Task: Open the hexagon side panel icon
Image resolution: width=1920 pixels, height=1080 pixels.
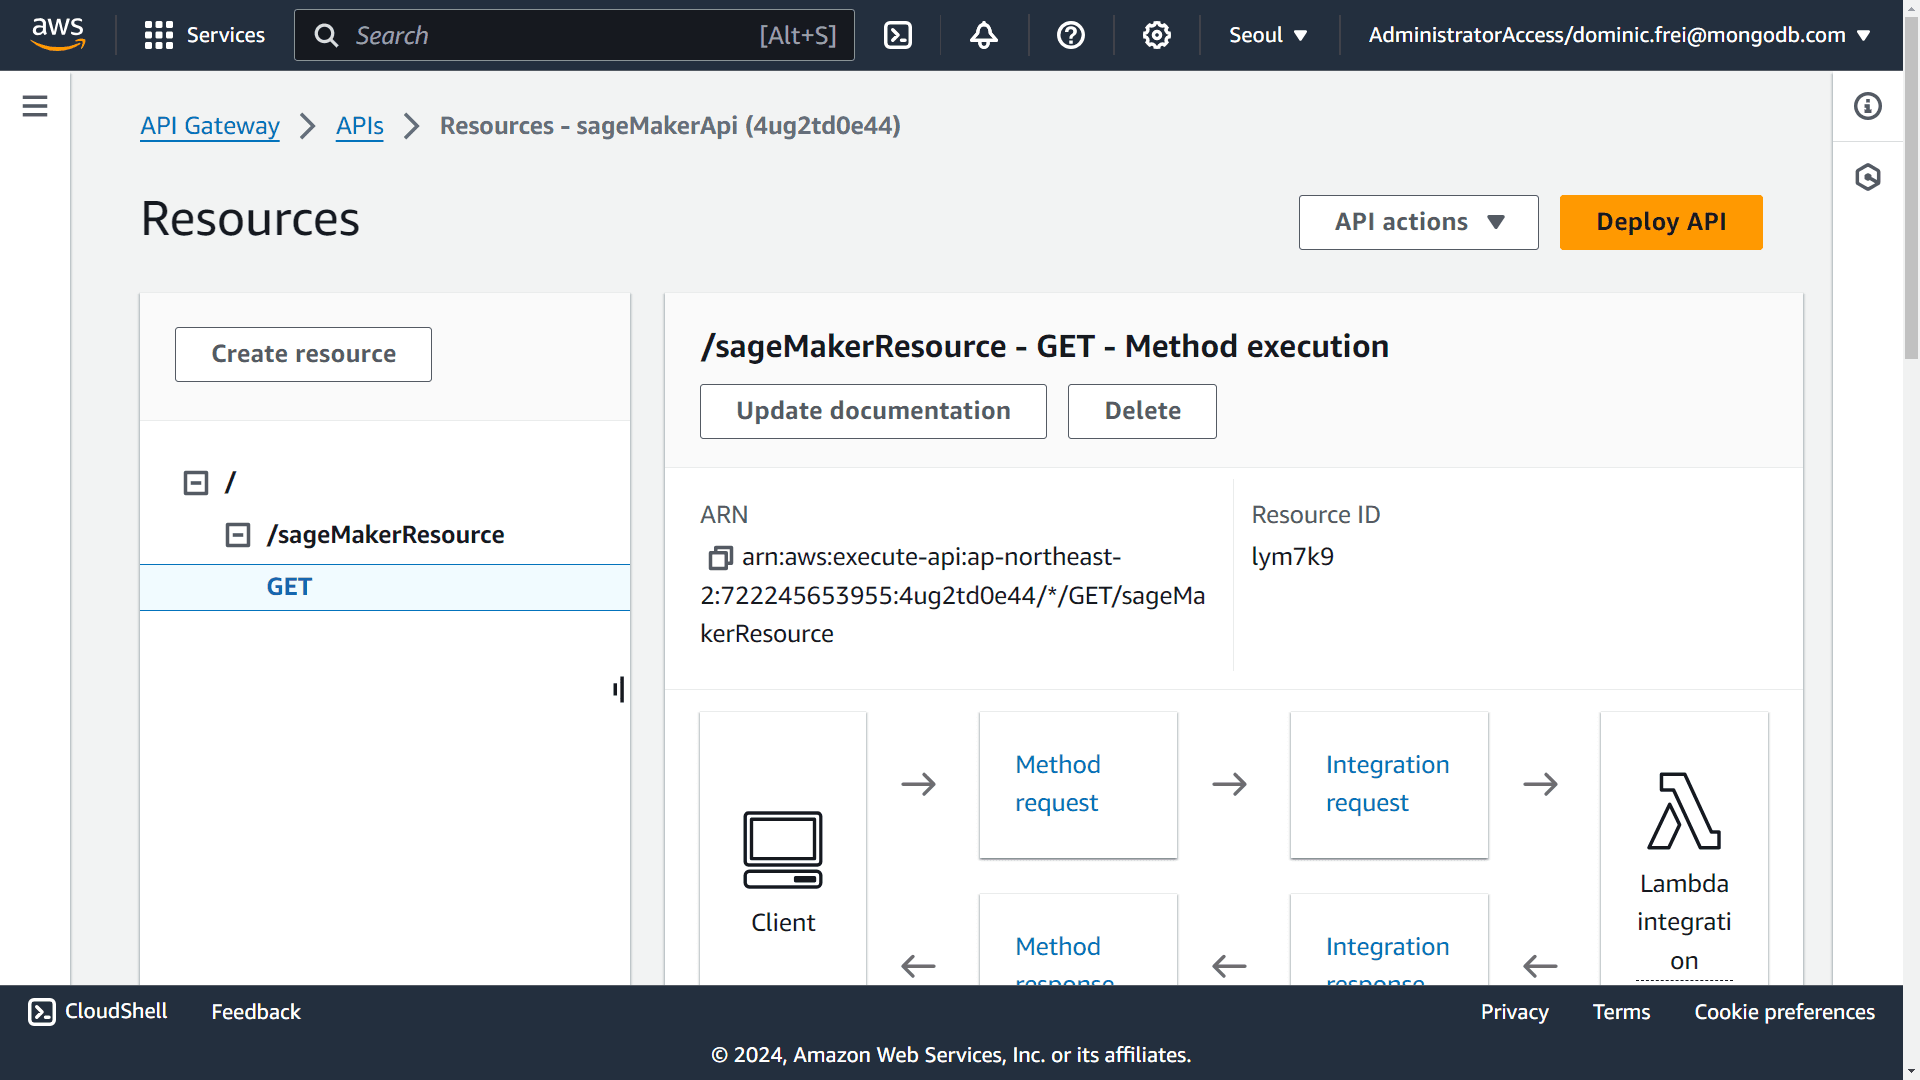Action: tap(1867, 177)
